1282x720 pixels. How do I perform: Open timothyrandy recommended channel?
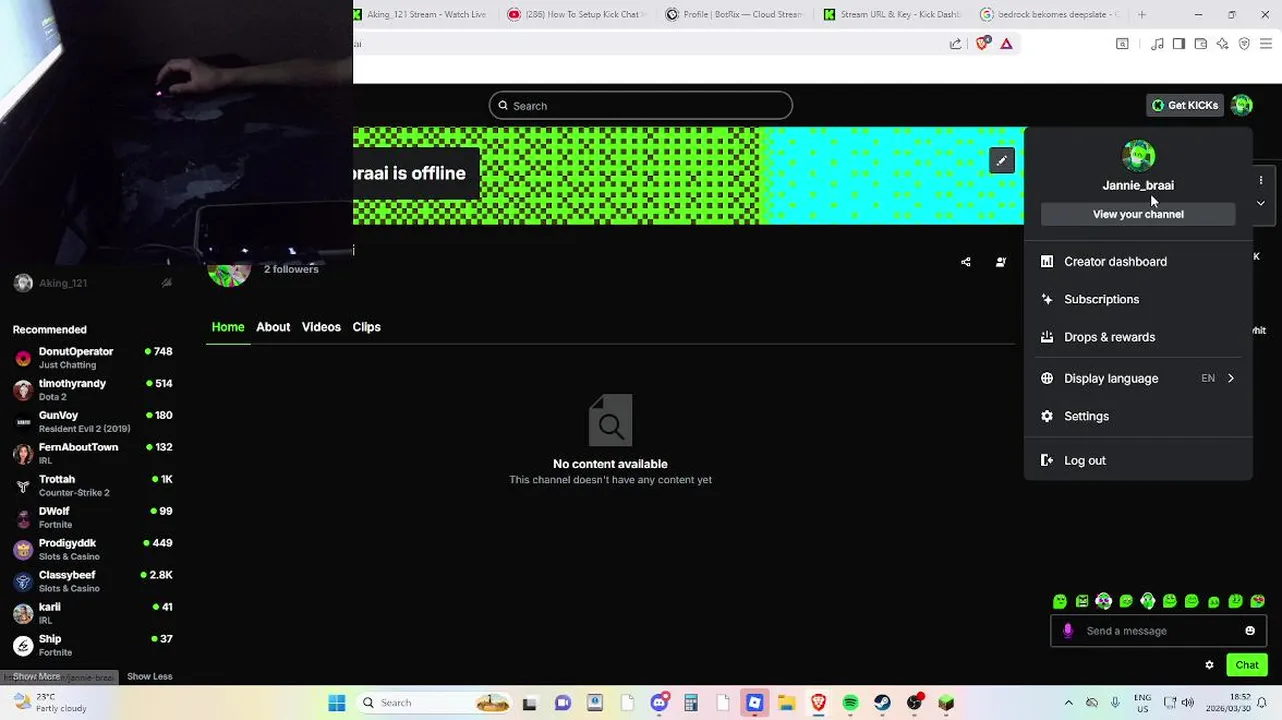pyautogui.click(x=92, y=390)
